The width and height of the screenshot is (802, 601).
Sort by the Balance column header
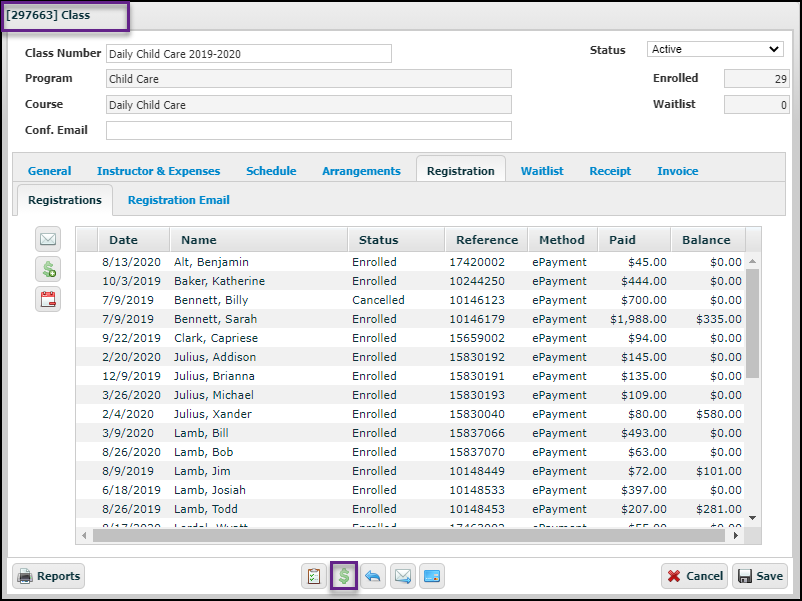click(x=708, y=240)
